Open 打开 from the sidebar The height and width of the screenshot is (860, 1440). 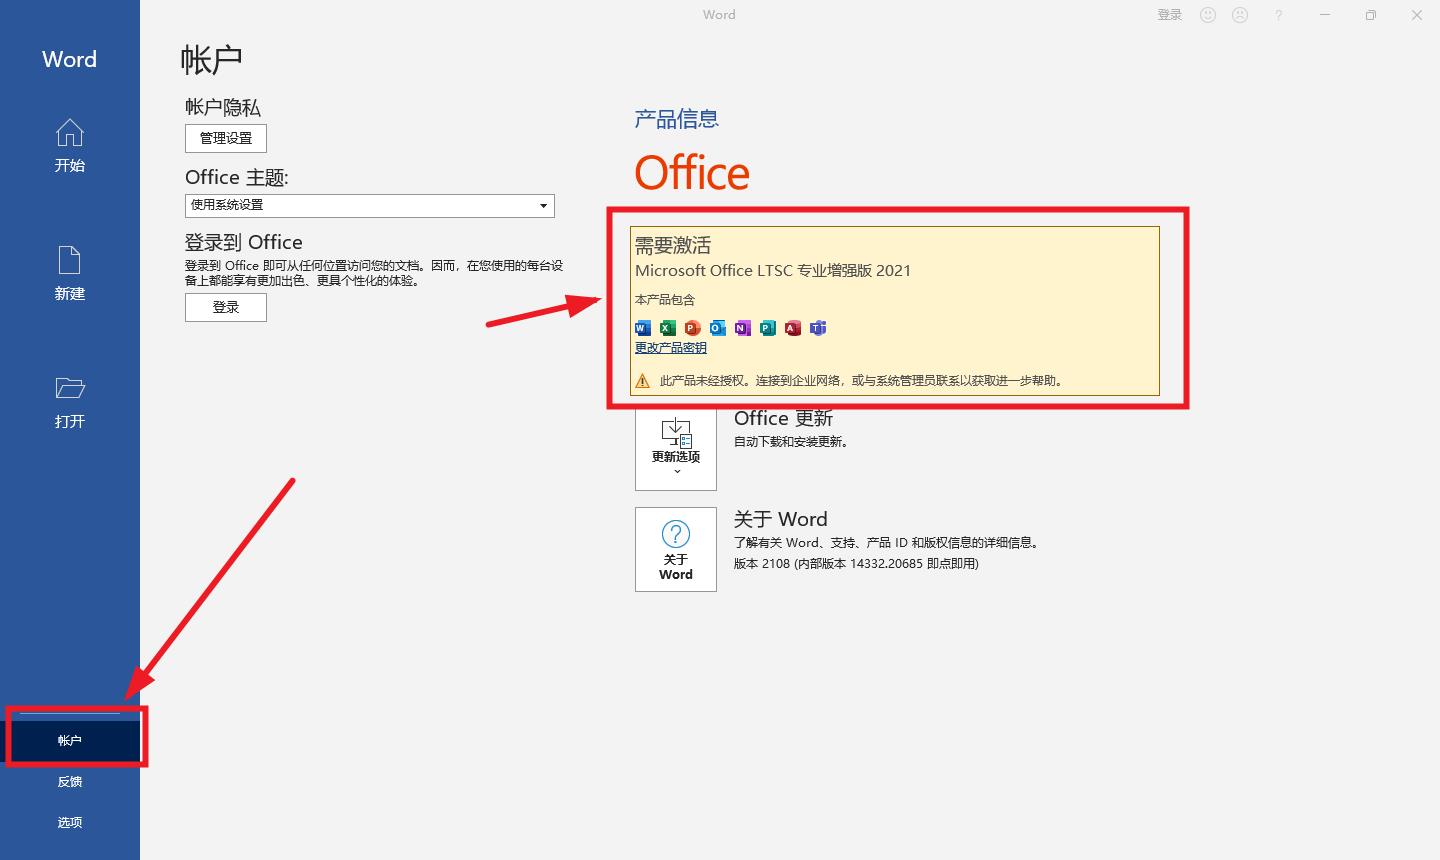tap(69, 401)
